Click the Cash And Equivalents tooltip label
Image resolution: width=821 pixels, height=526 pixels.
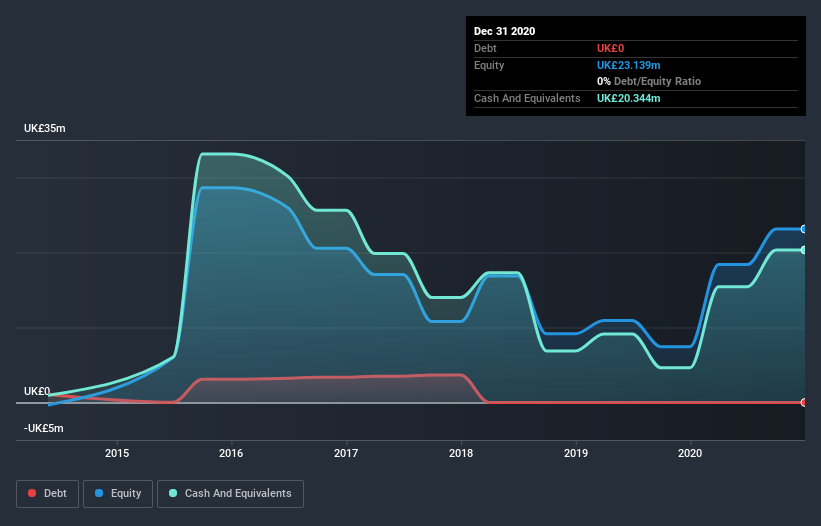click(x=527, y=98)
